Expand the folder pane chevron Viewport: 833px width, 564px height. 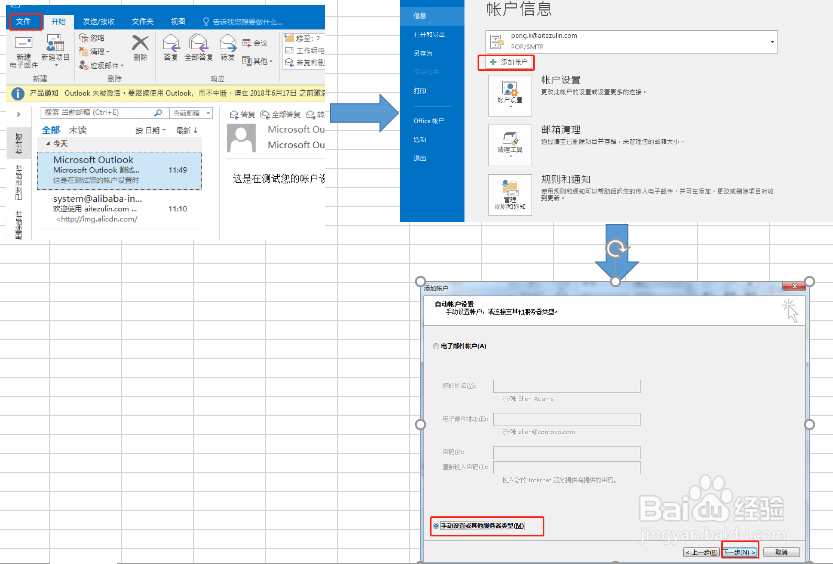[19, 114]
